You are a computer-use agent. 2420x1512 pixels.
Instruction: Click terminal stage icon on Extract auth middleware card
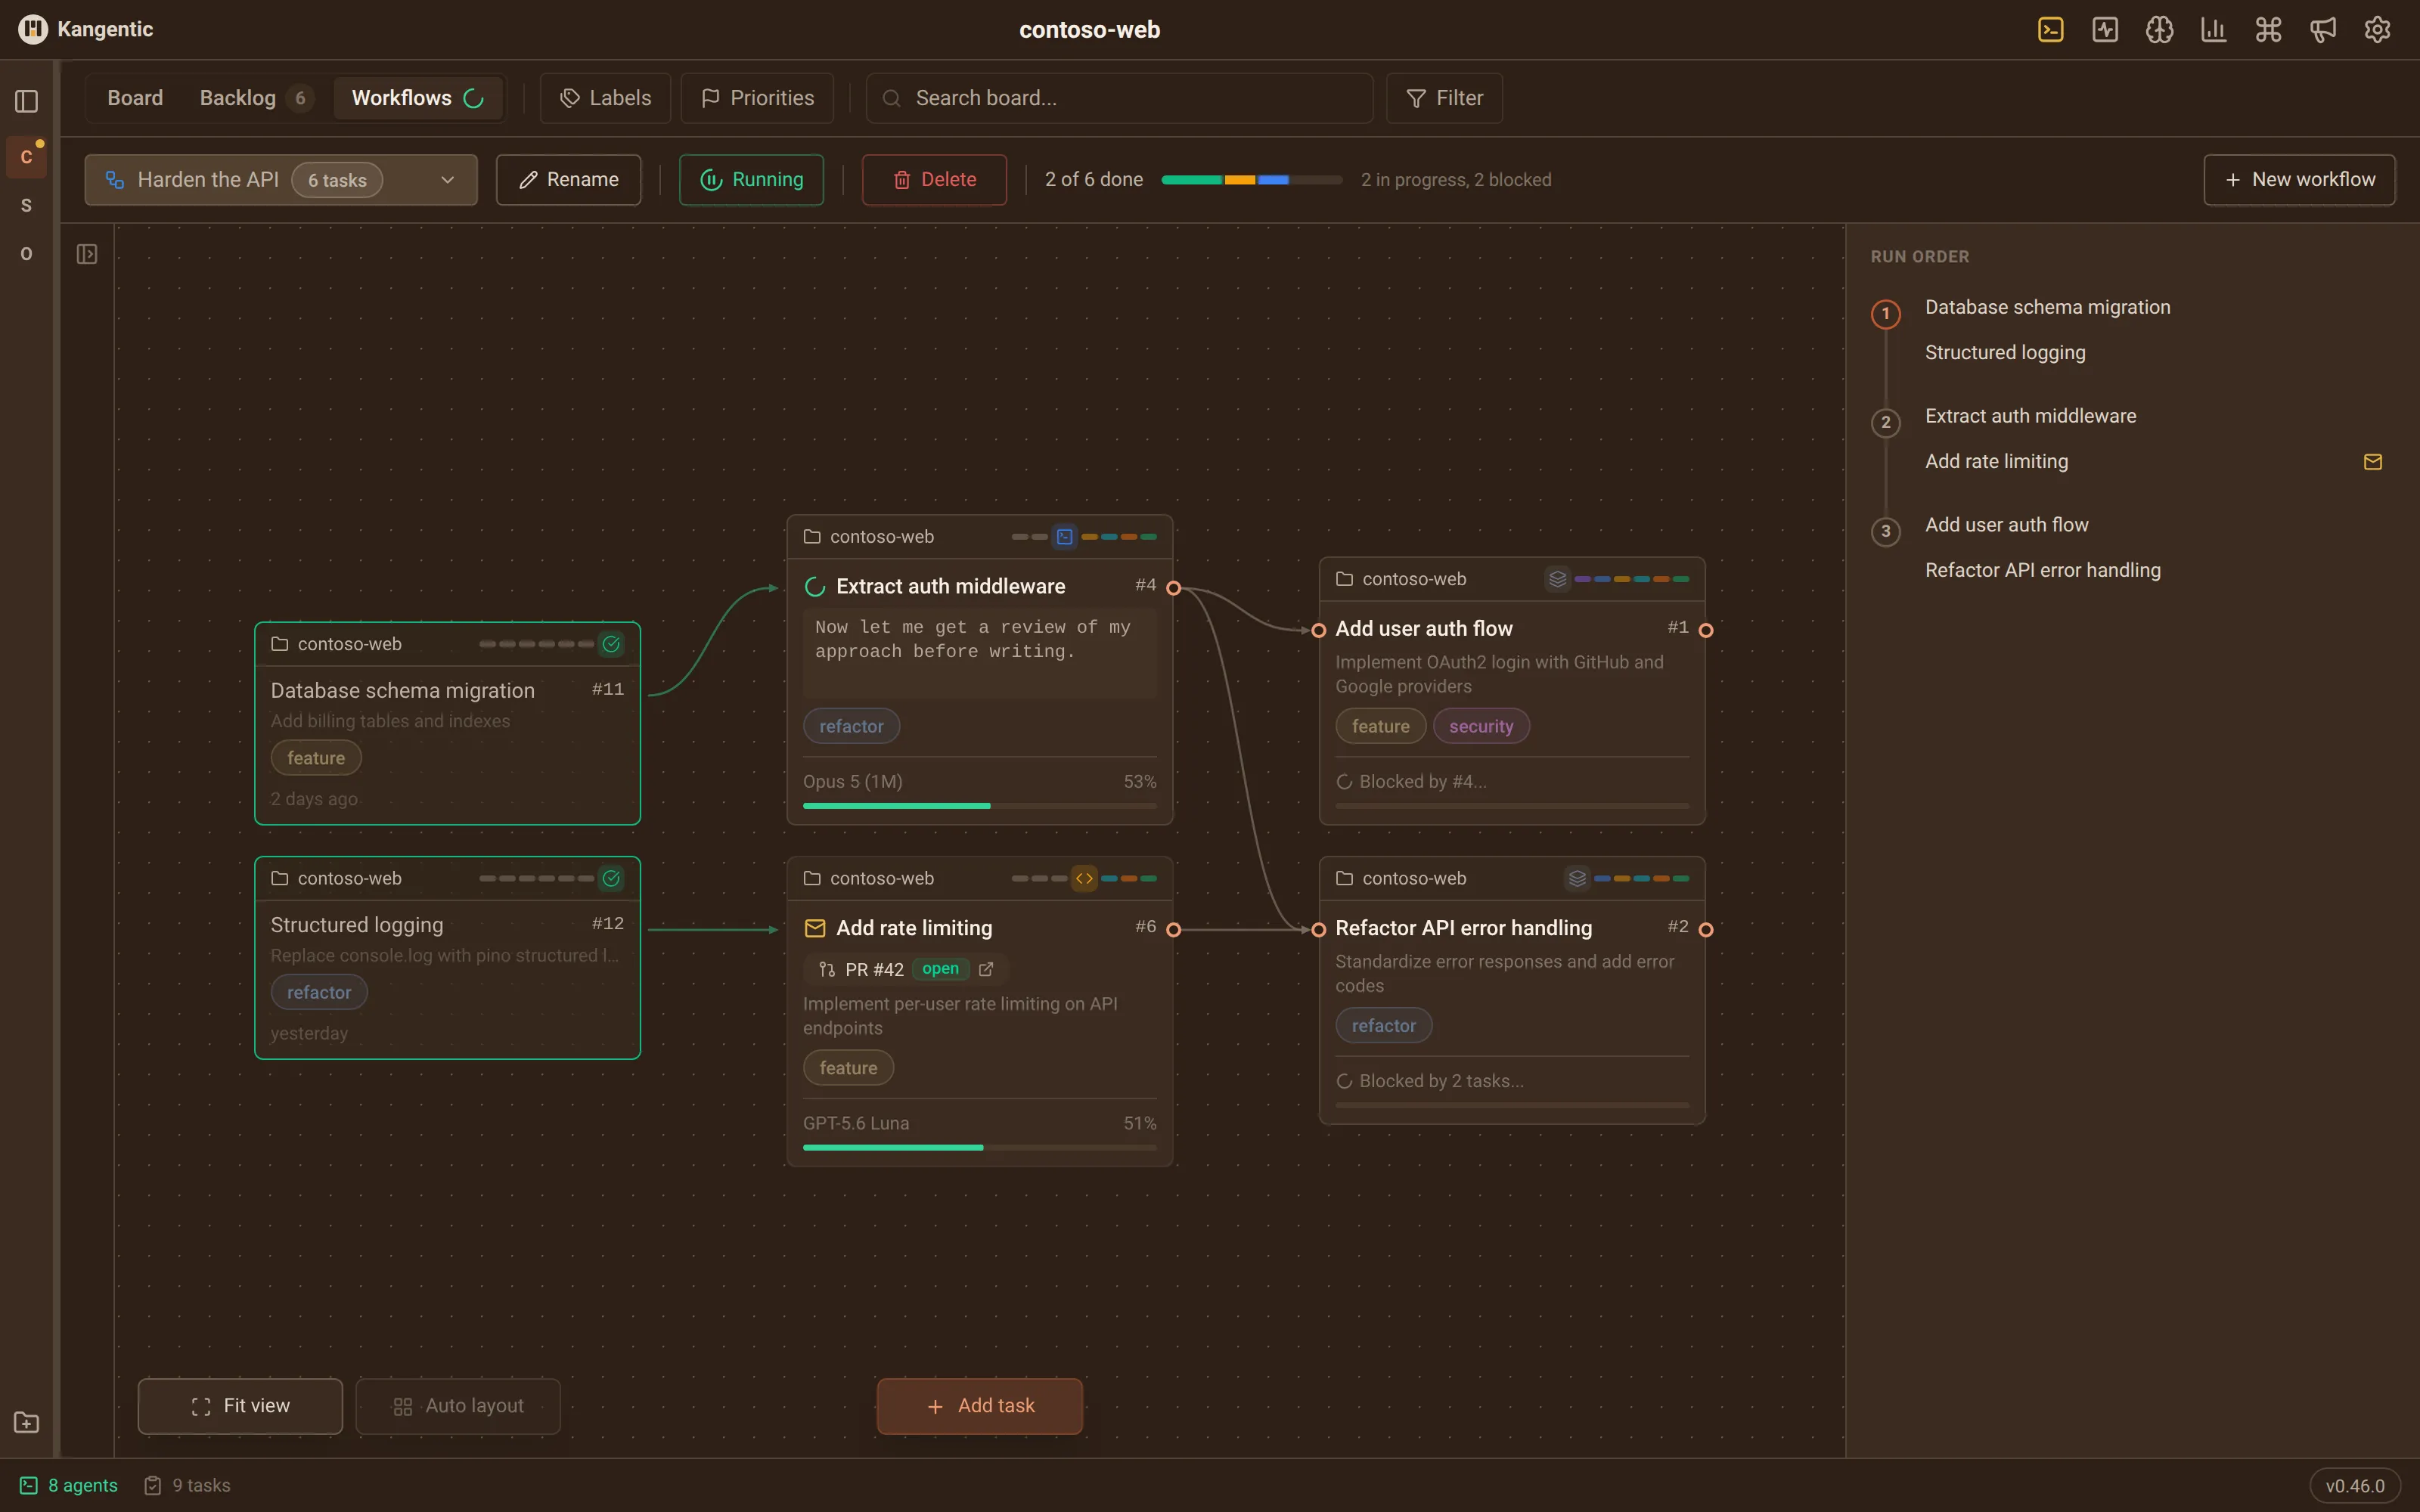pyautogui.click(x=1065, y=537)
